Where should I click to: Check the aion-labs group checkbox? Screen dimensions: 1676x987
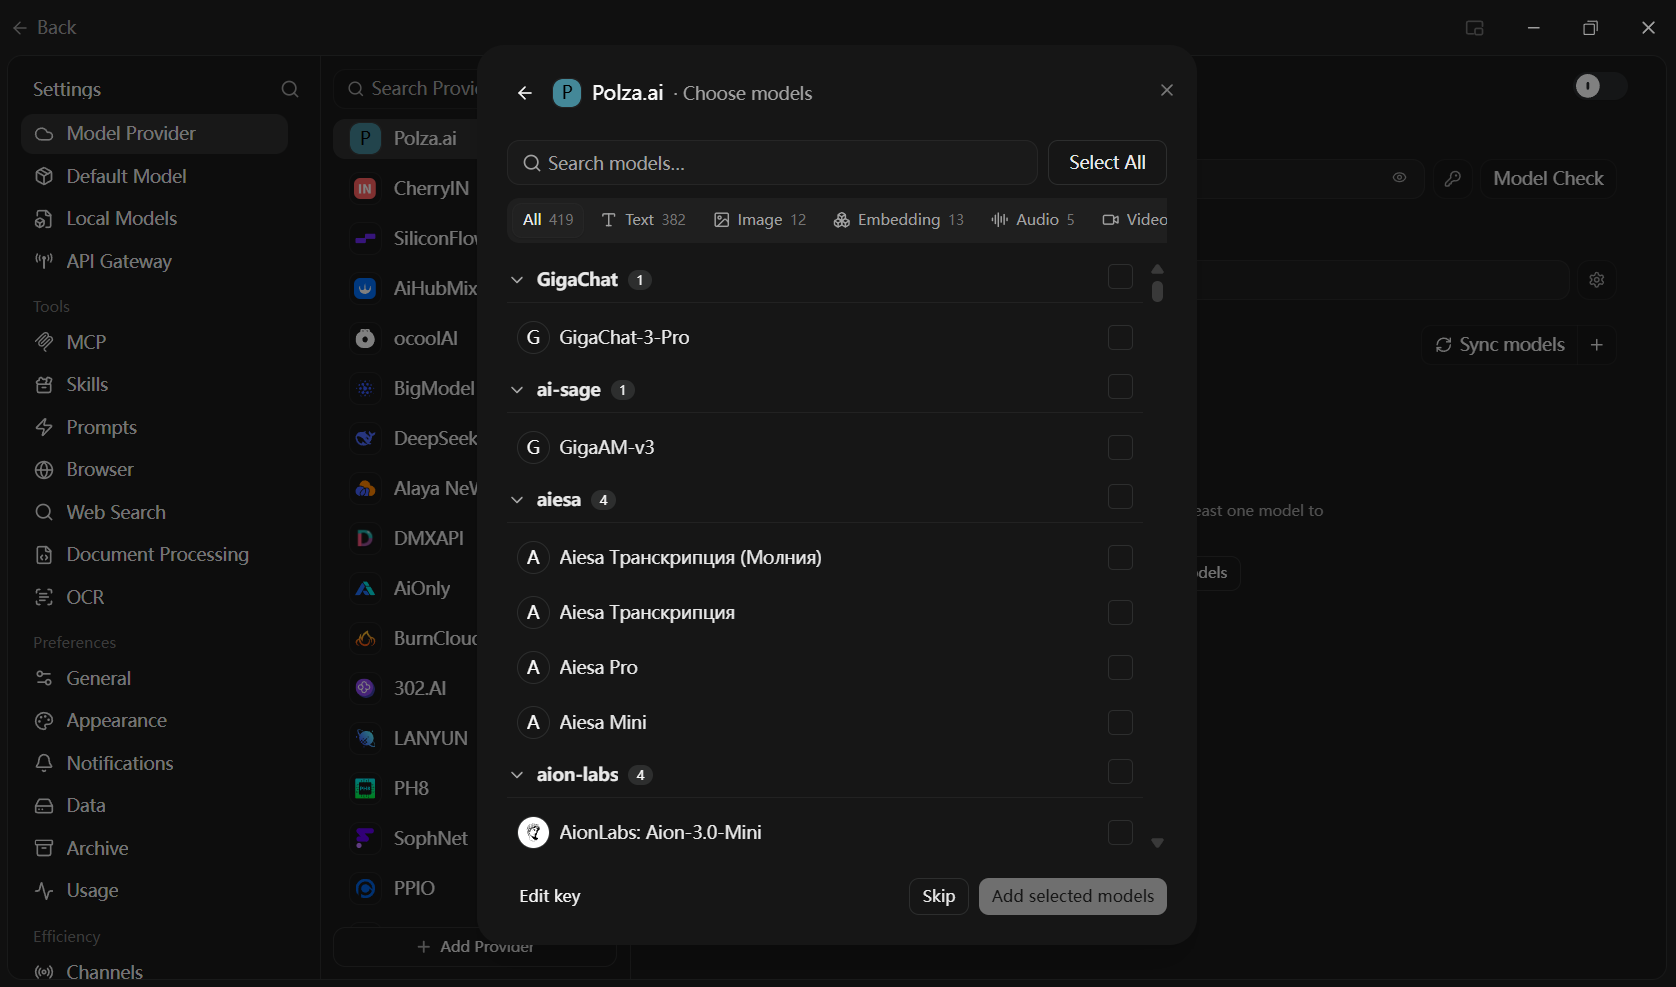click(1120, 772)
